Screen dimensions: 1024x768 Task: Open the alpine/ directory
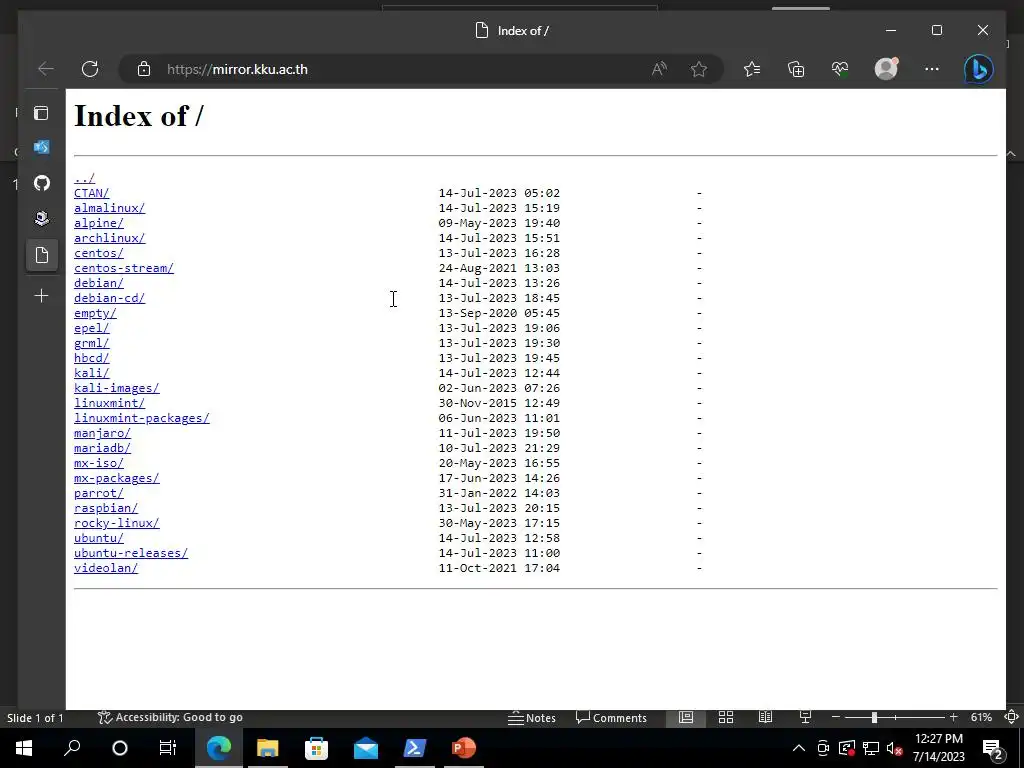(99, 223)
